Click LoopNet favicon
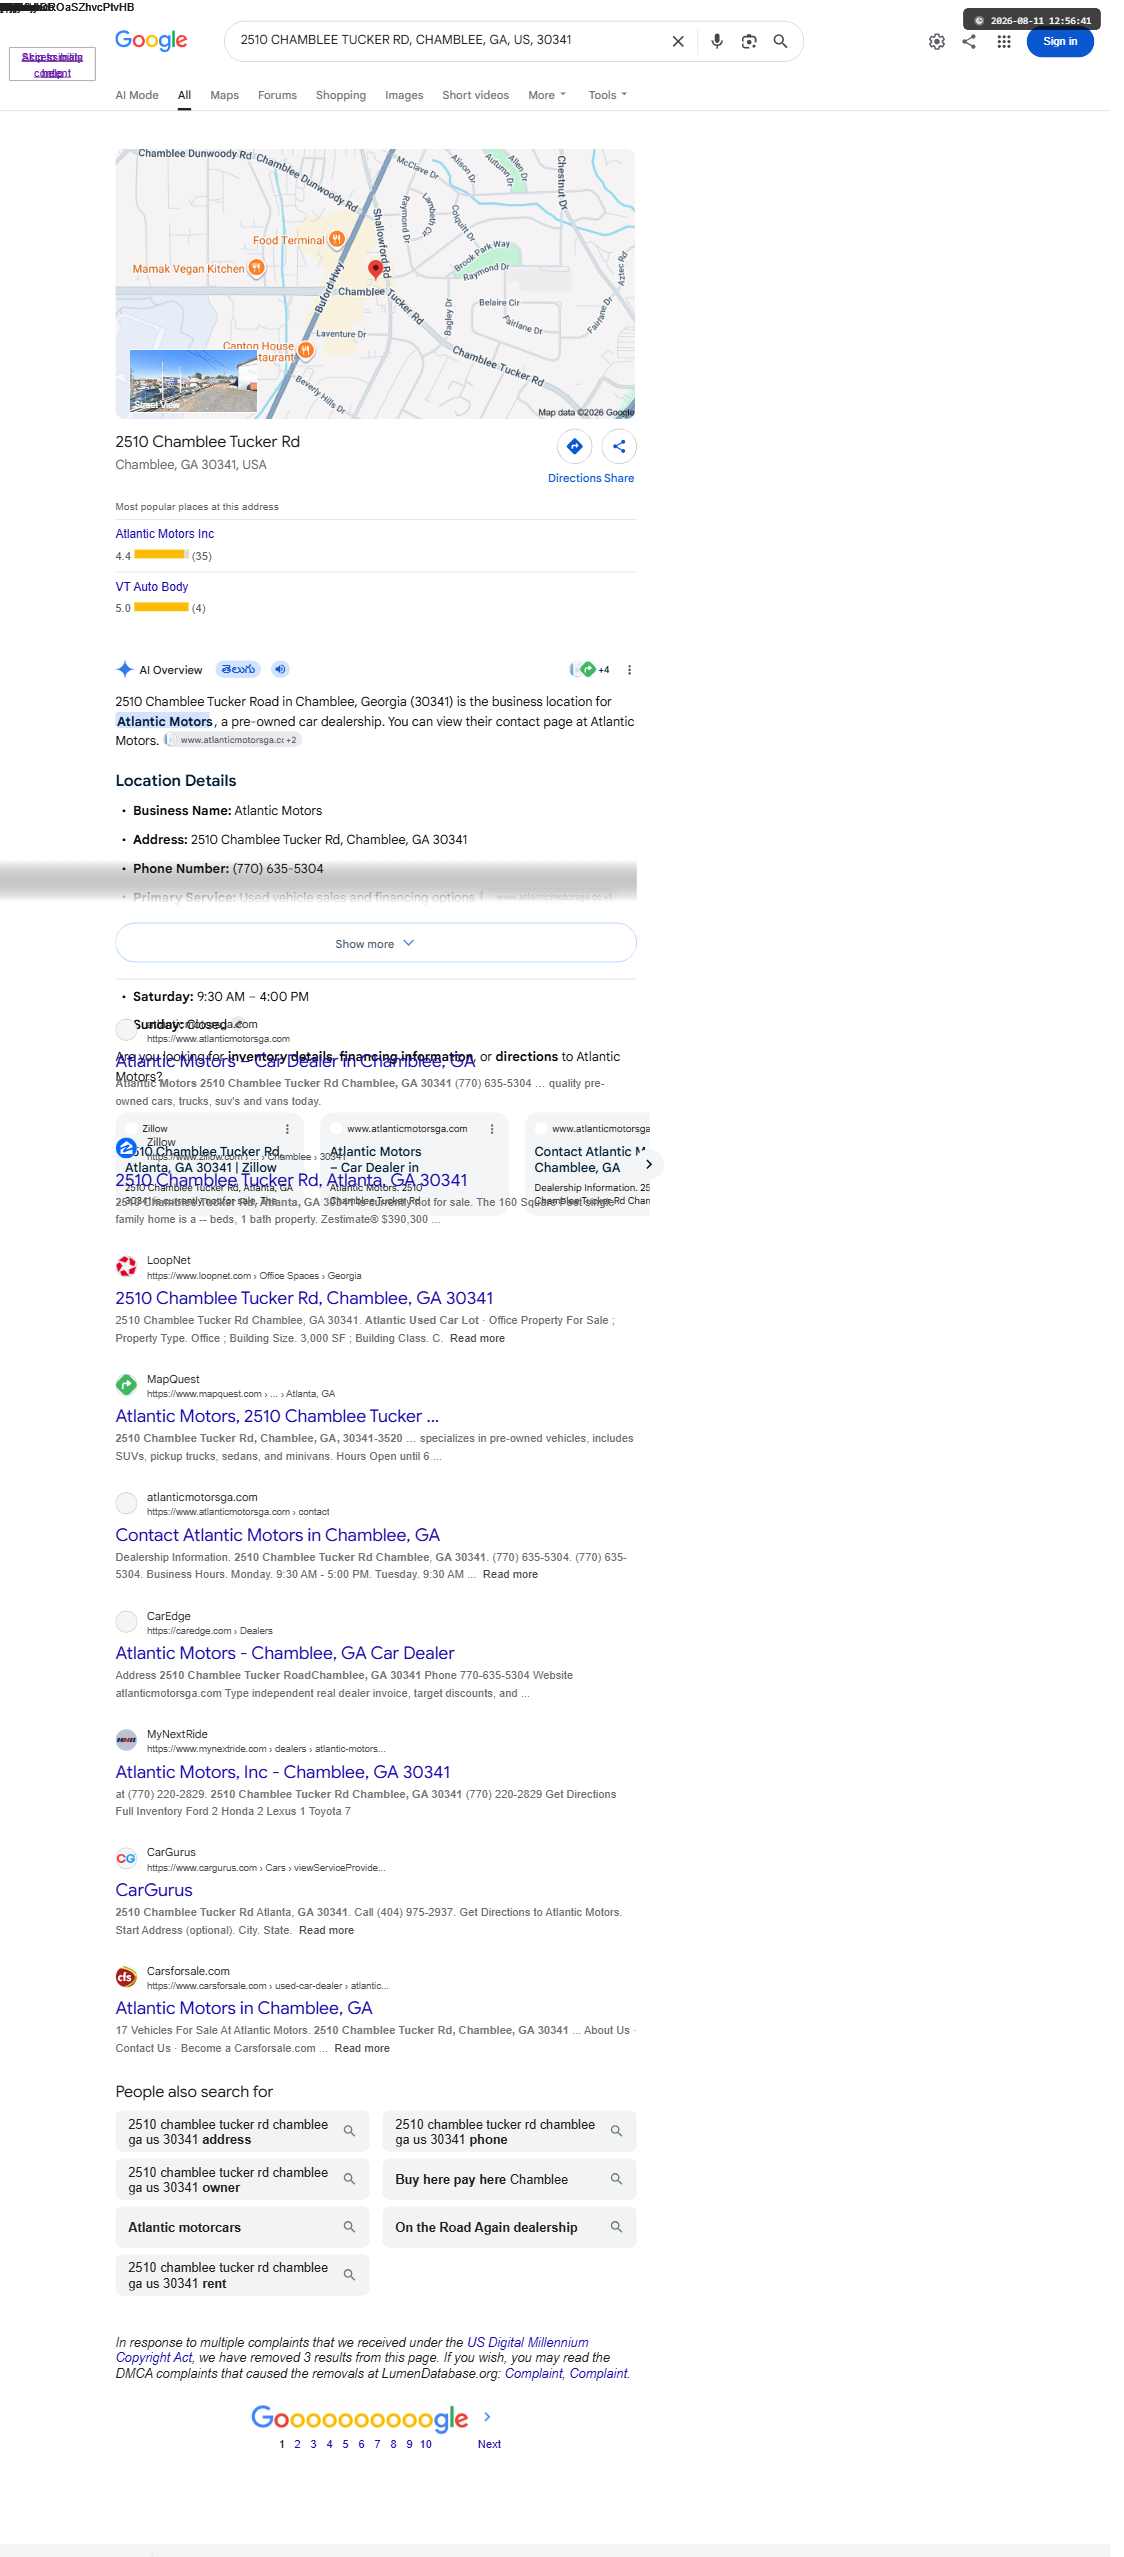Screen dimensions: 1124x2557 click(126, 1267)
